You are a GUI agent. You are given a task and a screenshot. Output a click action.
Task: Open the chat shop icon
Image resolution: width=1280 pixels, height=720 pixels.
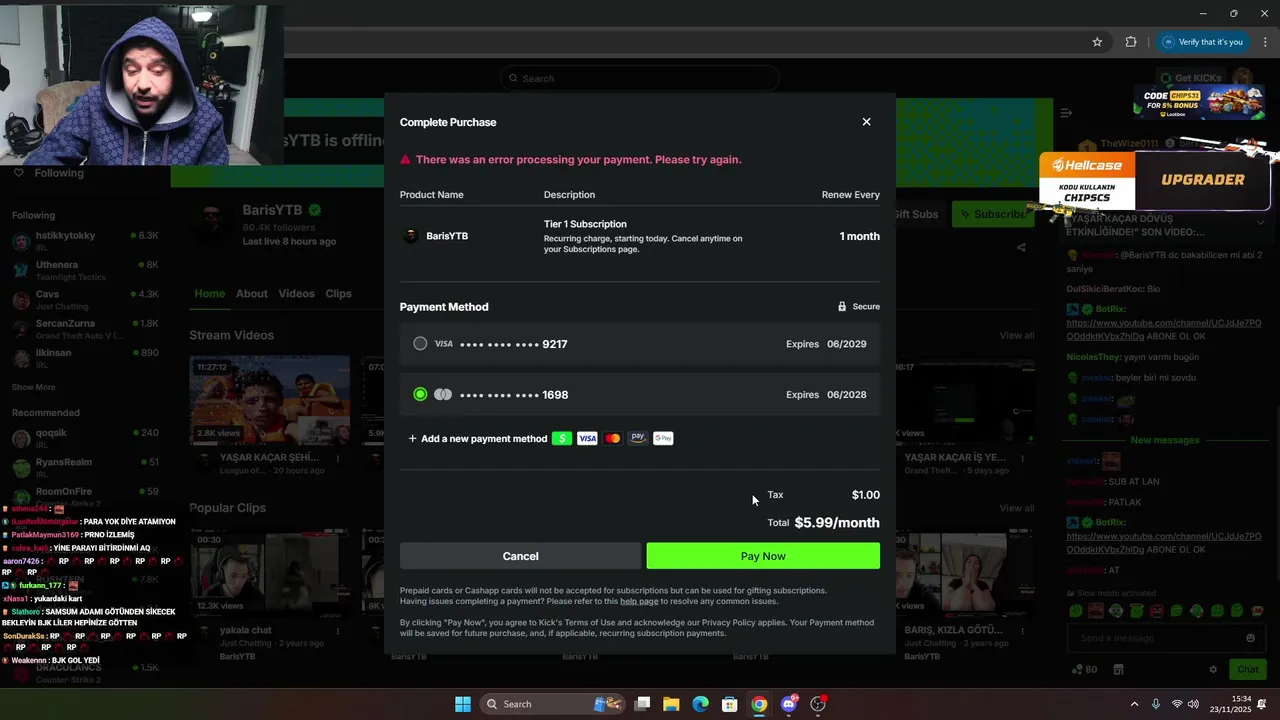pyautogui.click(x=1118, y=670)
